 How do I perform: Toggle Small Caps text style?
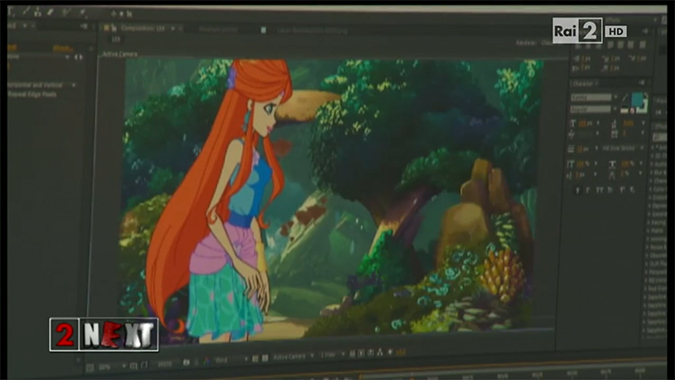pyautogui.click(x=610, y=190)
